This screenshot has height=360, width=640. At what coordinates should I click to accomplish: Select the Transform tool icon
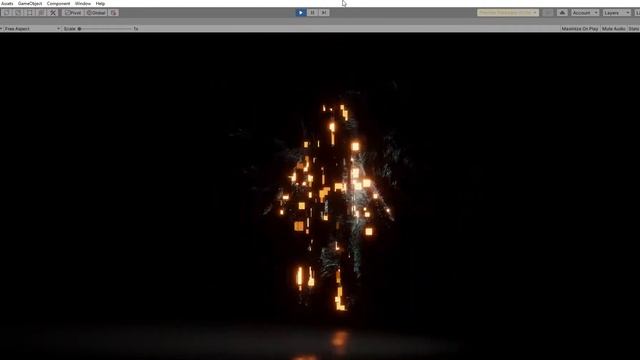41,13
